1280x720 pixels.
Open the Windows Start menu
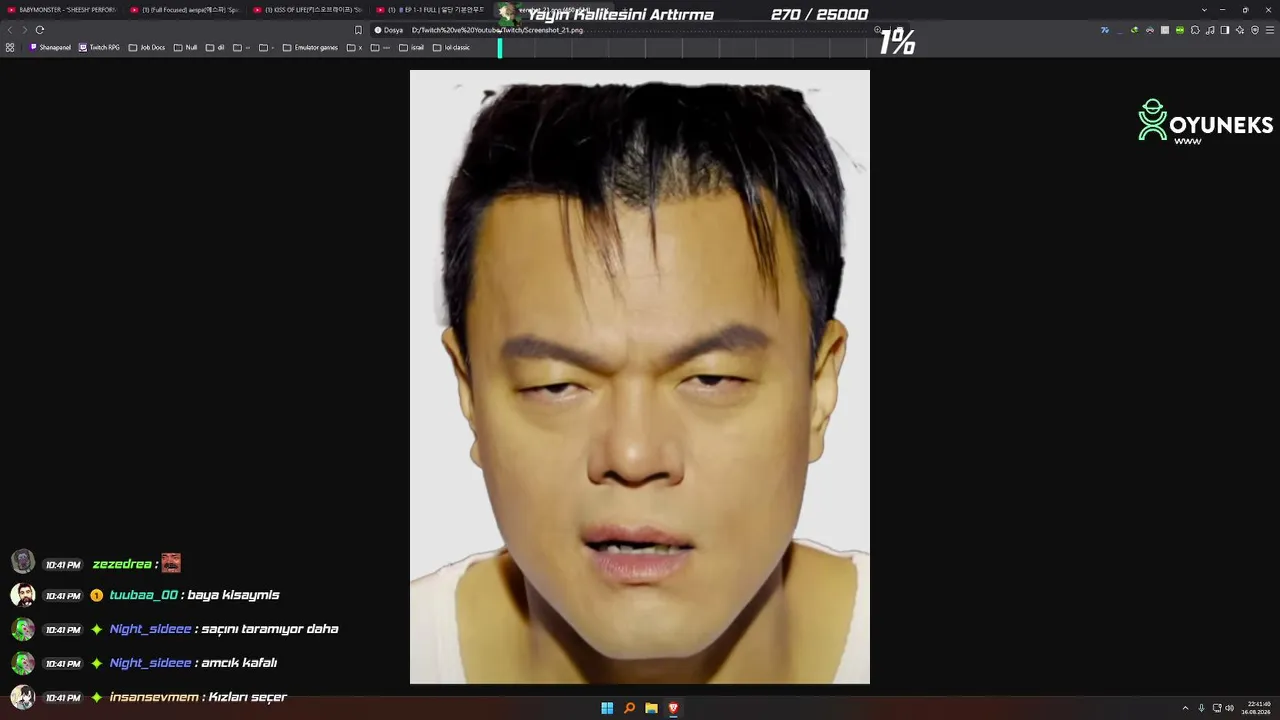607,708
